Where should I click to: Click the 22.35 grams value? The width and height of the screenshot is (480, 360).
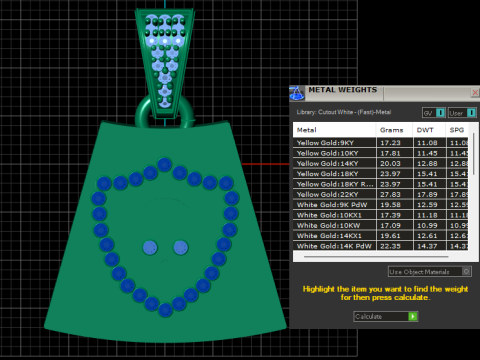point(390,246)
